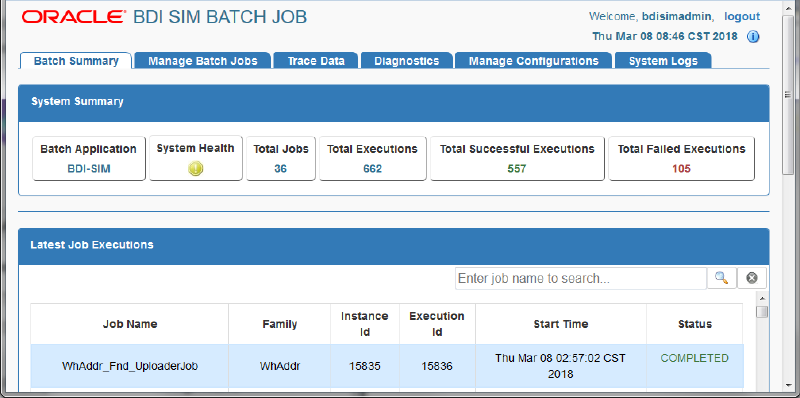800x398 pixels.
Task: Select the WhAddr_Fnd_UploaderJob row name
Action: [130, 366]
